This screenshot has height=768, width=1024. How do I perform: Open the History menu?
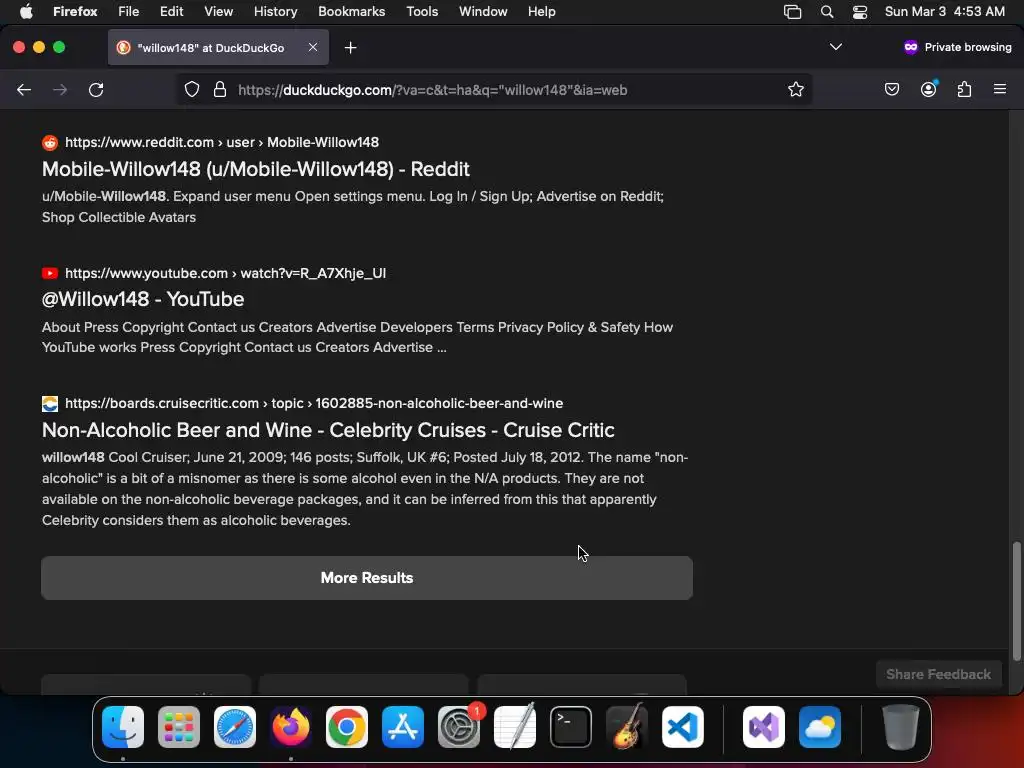(275, 11)
